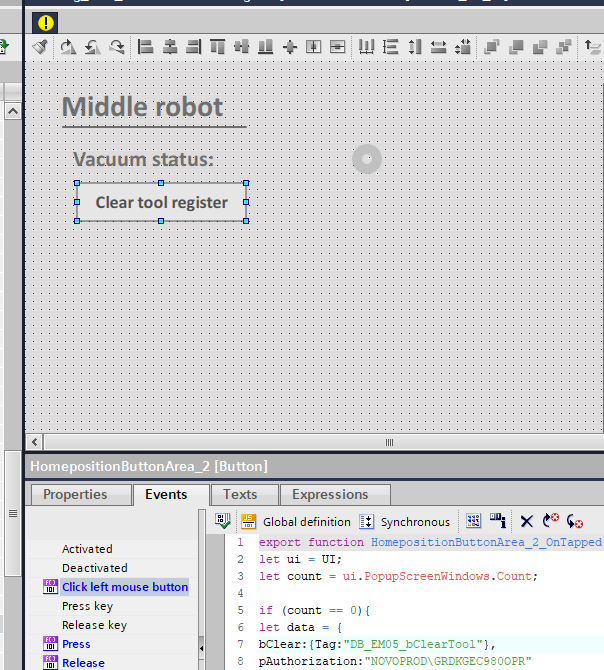This screenshot has height=670, width=604.
Task: Open the Expressions tab
Action: 335,494
